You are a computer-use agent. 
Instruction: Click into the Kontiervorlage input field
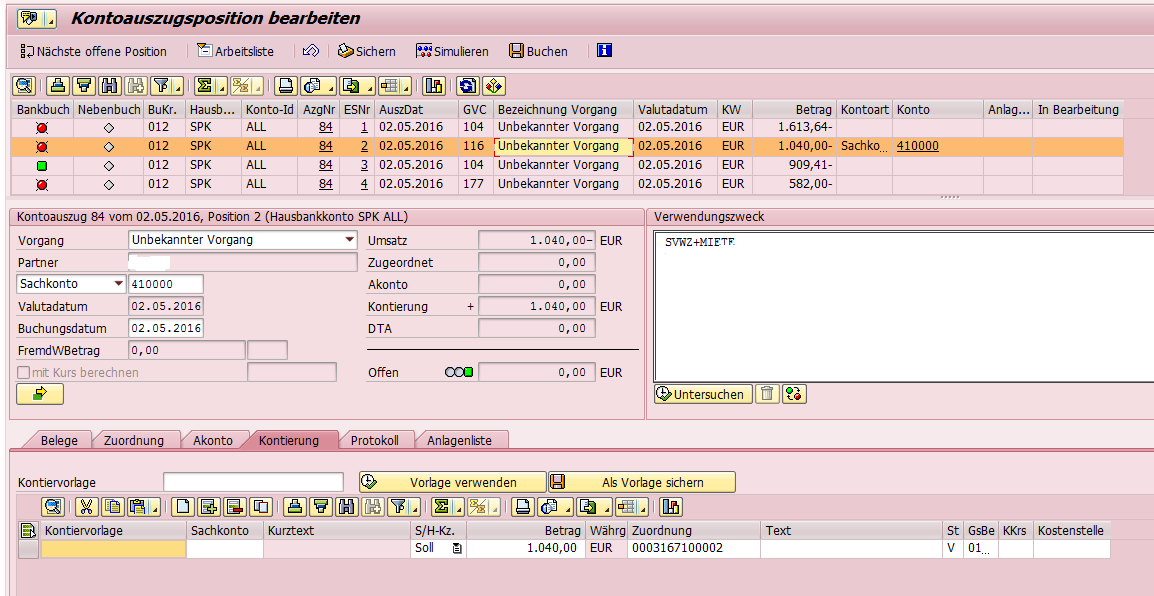pos(252,482)
